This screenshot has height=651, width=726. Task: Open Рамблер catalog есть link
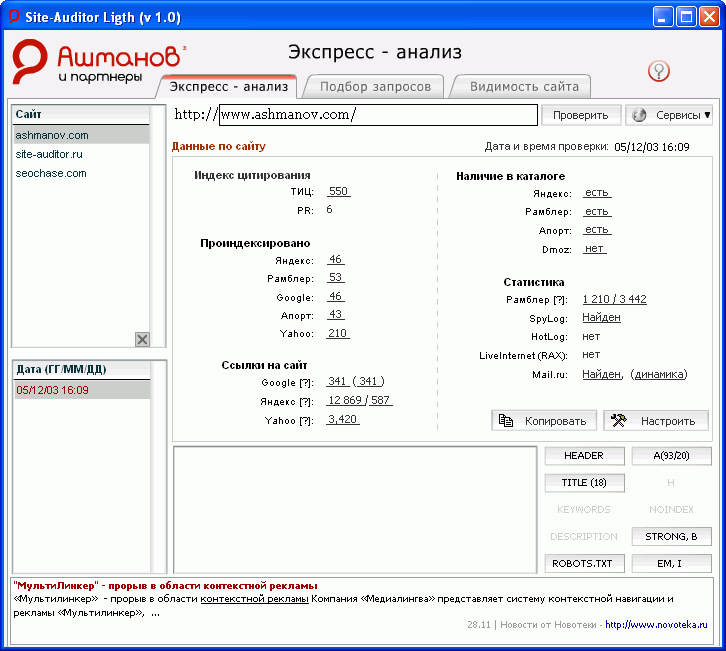point(597,212)
